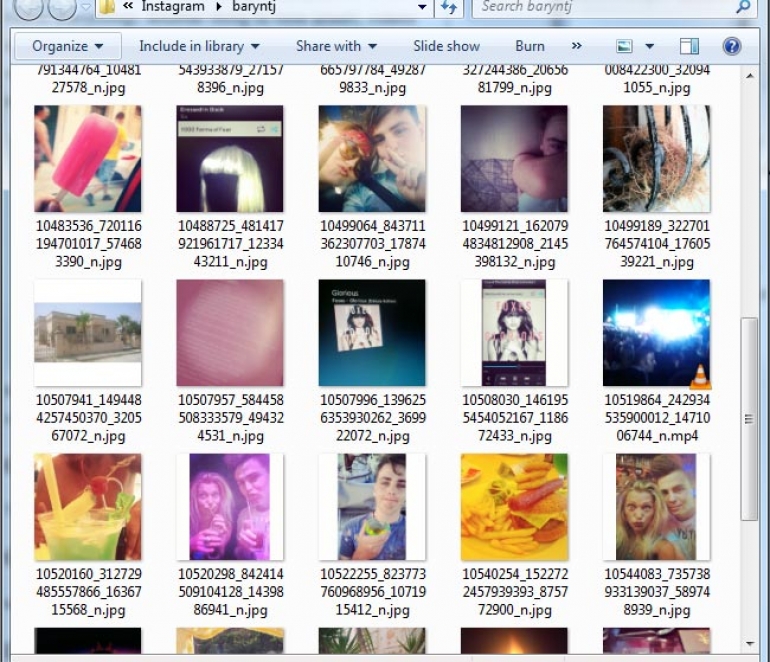This screenshot has width=770, height=662.
Task: Select the blonde wig album thumbnail
Action: [x=230, y=159]
